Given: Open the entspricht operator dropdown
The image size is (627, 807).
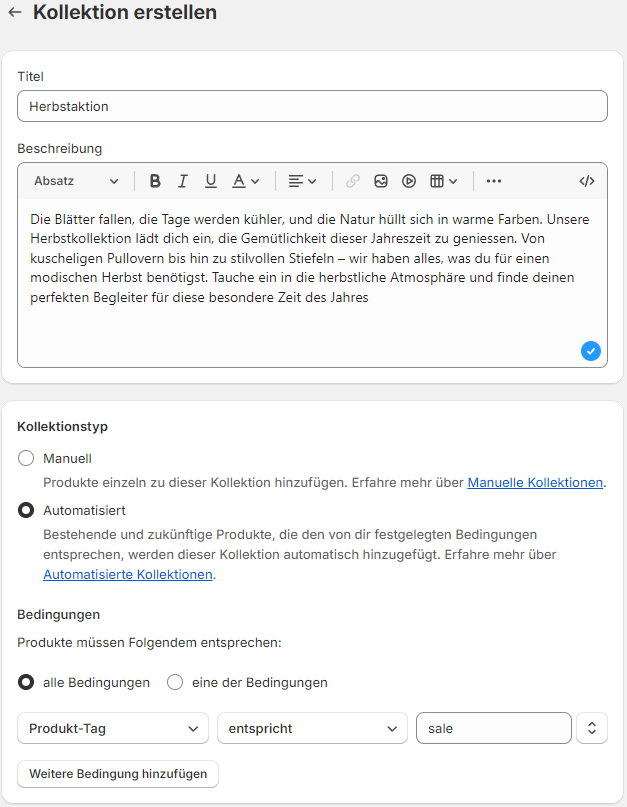Looking at the screenshot, I should tap(312, 728).
